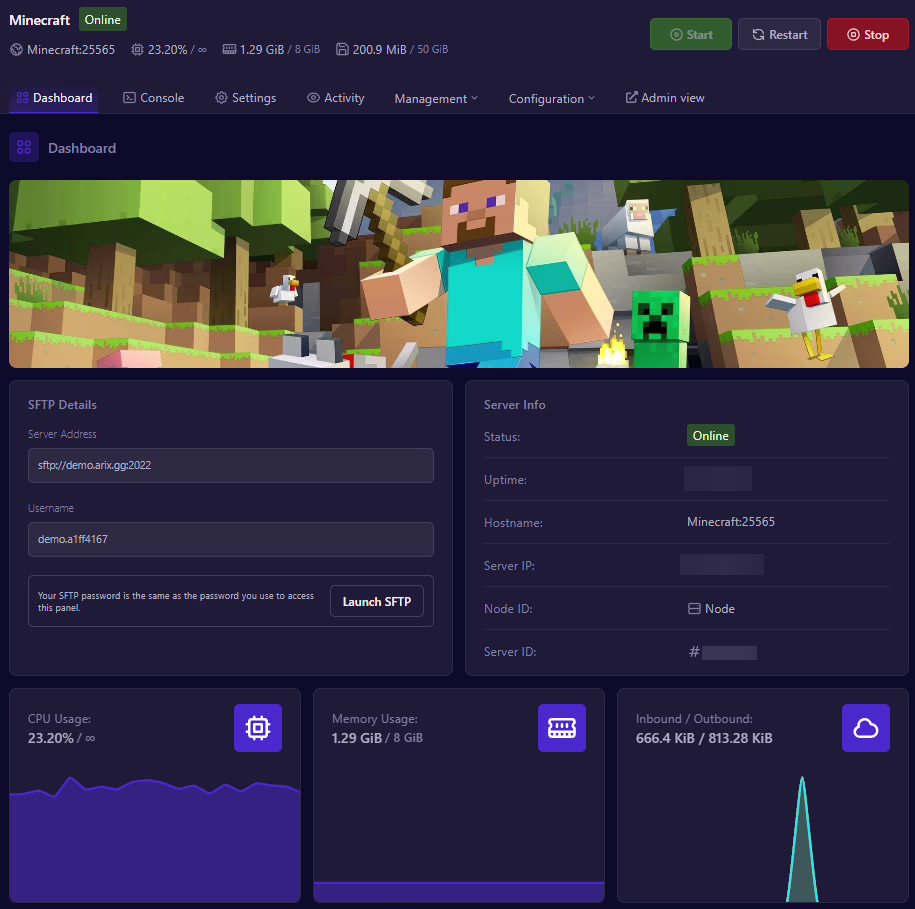Click the Dashboard grid icon beside page heading

pos(24,148)
